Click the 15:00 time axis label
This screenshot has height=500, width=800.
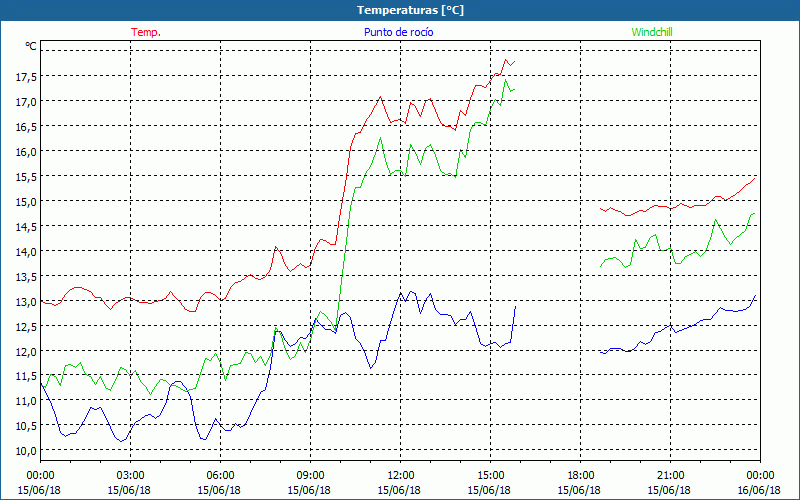click(x=490, y=475)
